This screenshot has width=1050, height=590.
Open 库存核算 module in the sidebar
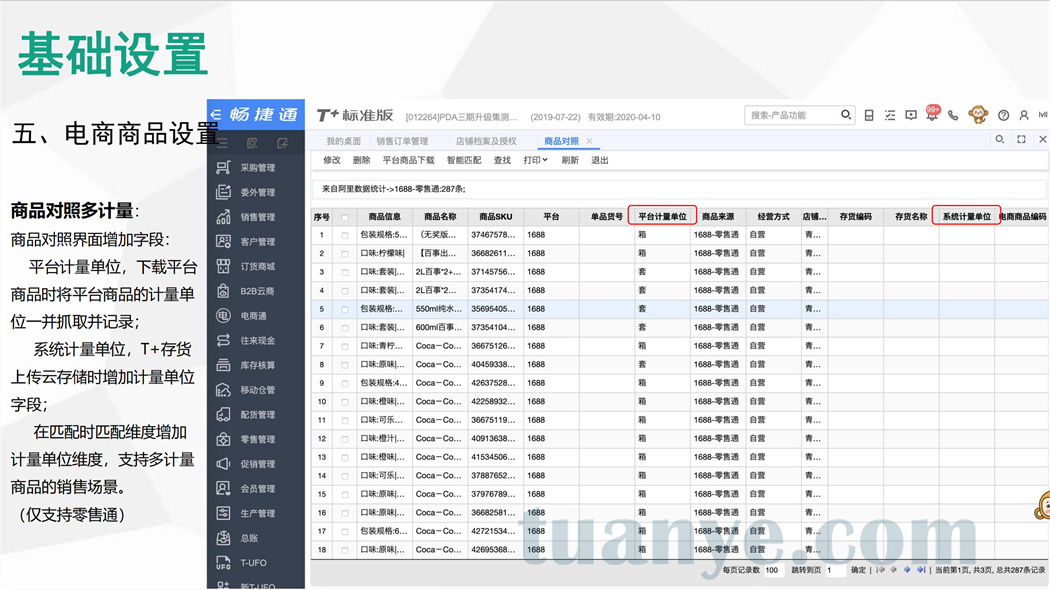256,365
